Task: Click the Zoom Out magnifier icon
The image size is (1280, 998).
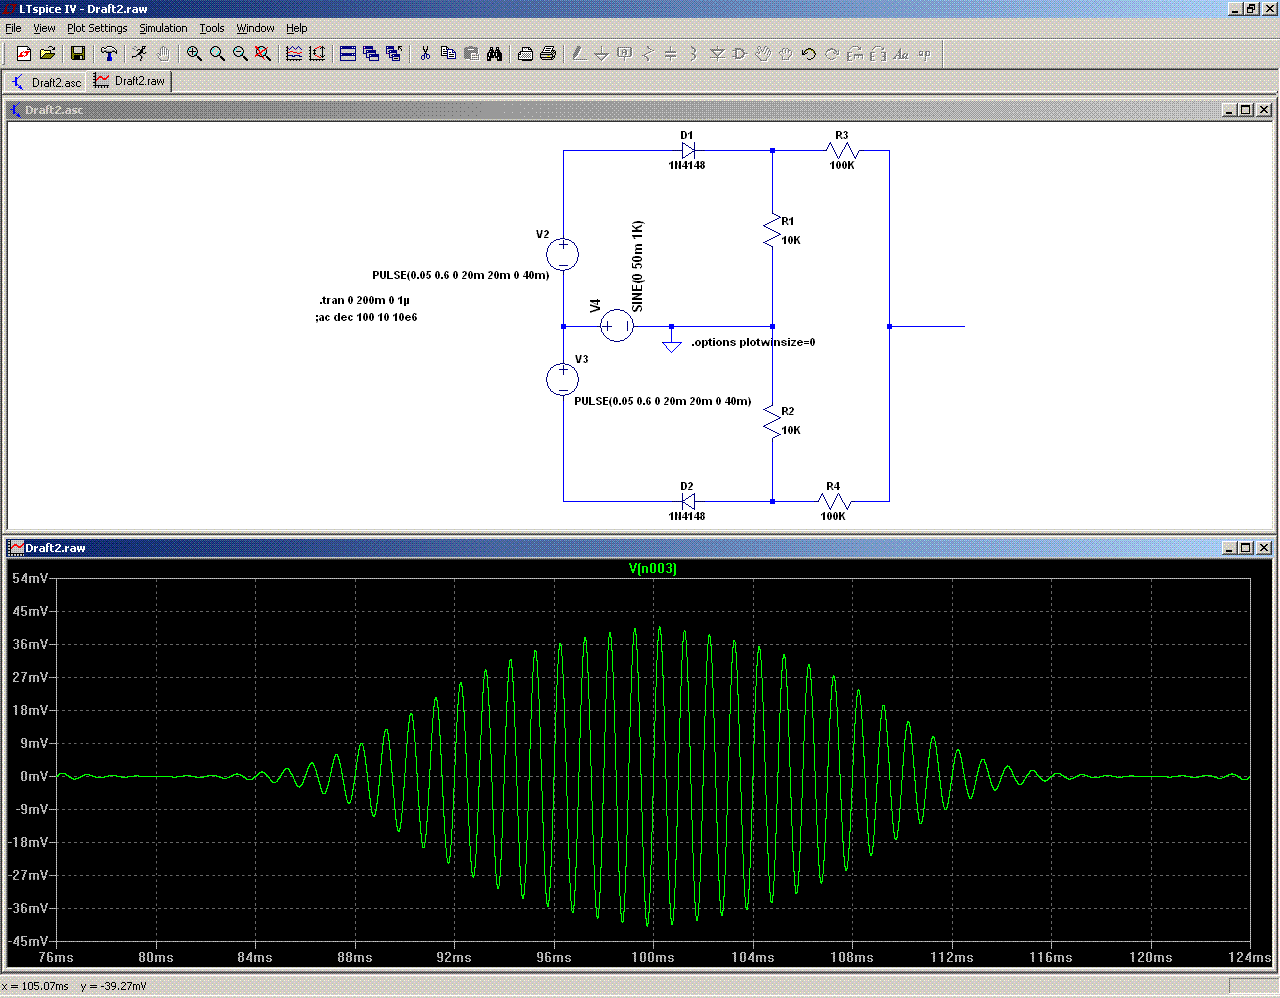Action: pyautogui.click(x=240, y=54)
